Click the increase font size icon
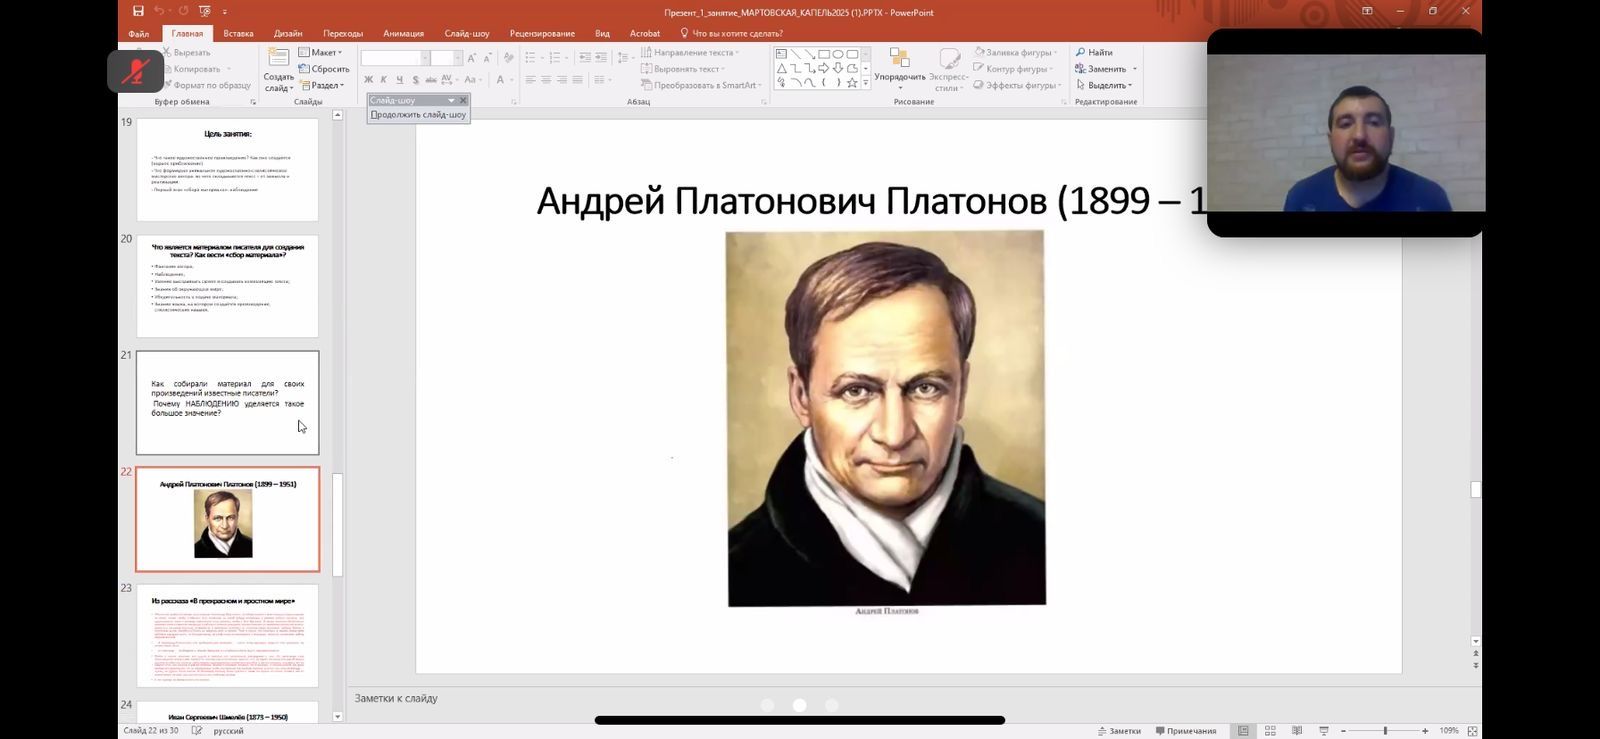This screenshot has width=1600, height=739. coord(472,58)
